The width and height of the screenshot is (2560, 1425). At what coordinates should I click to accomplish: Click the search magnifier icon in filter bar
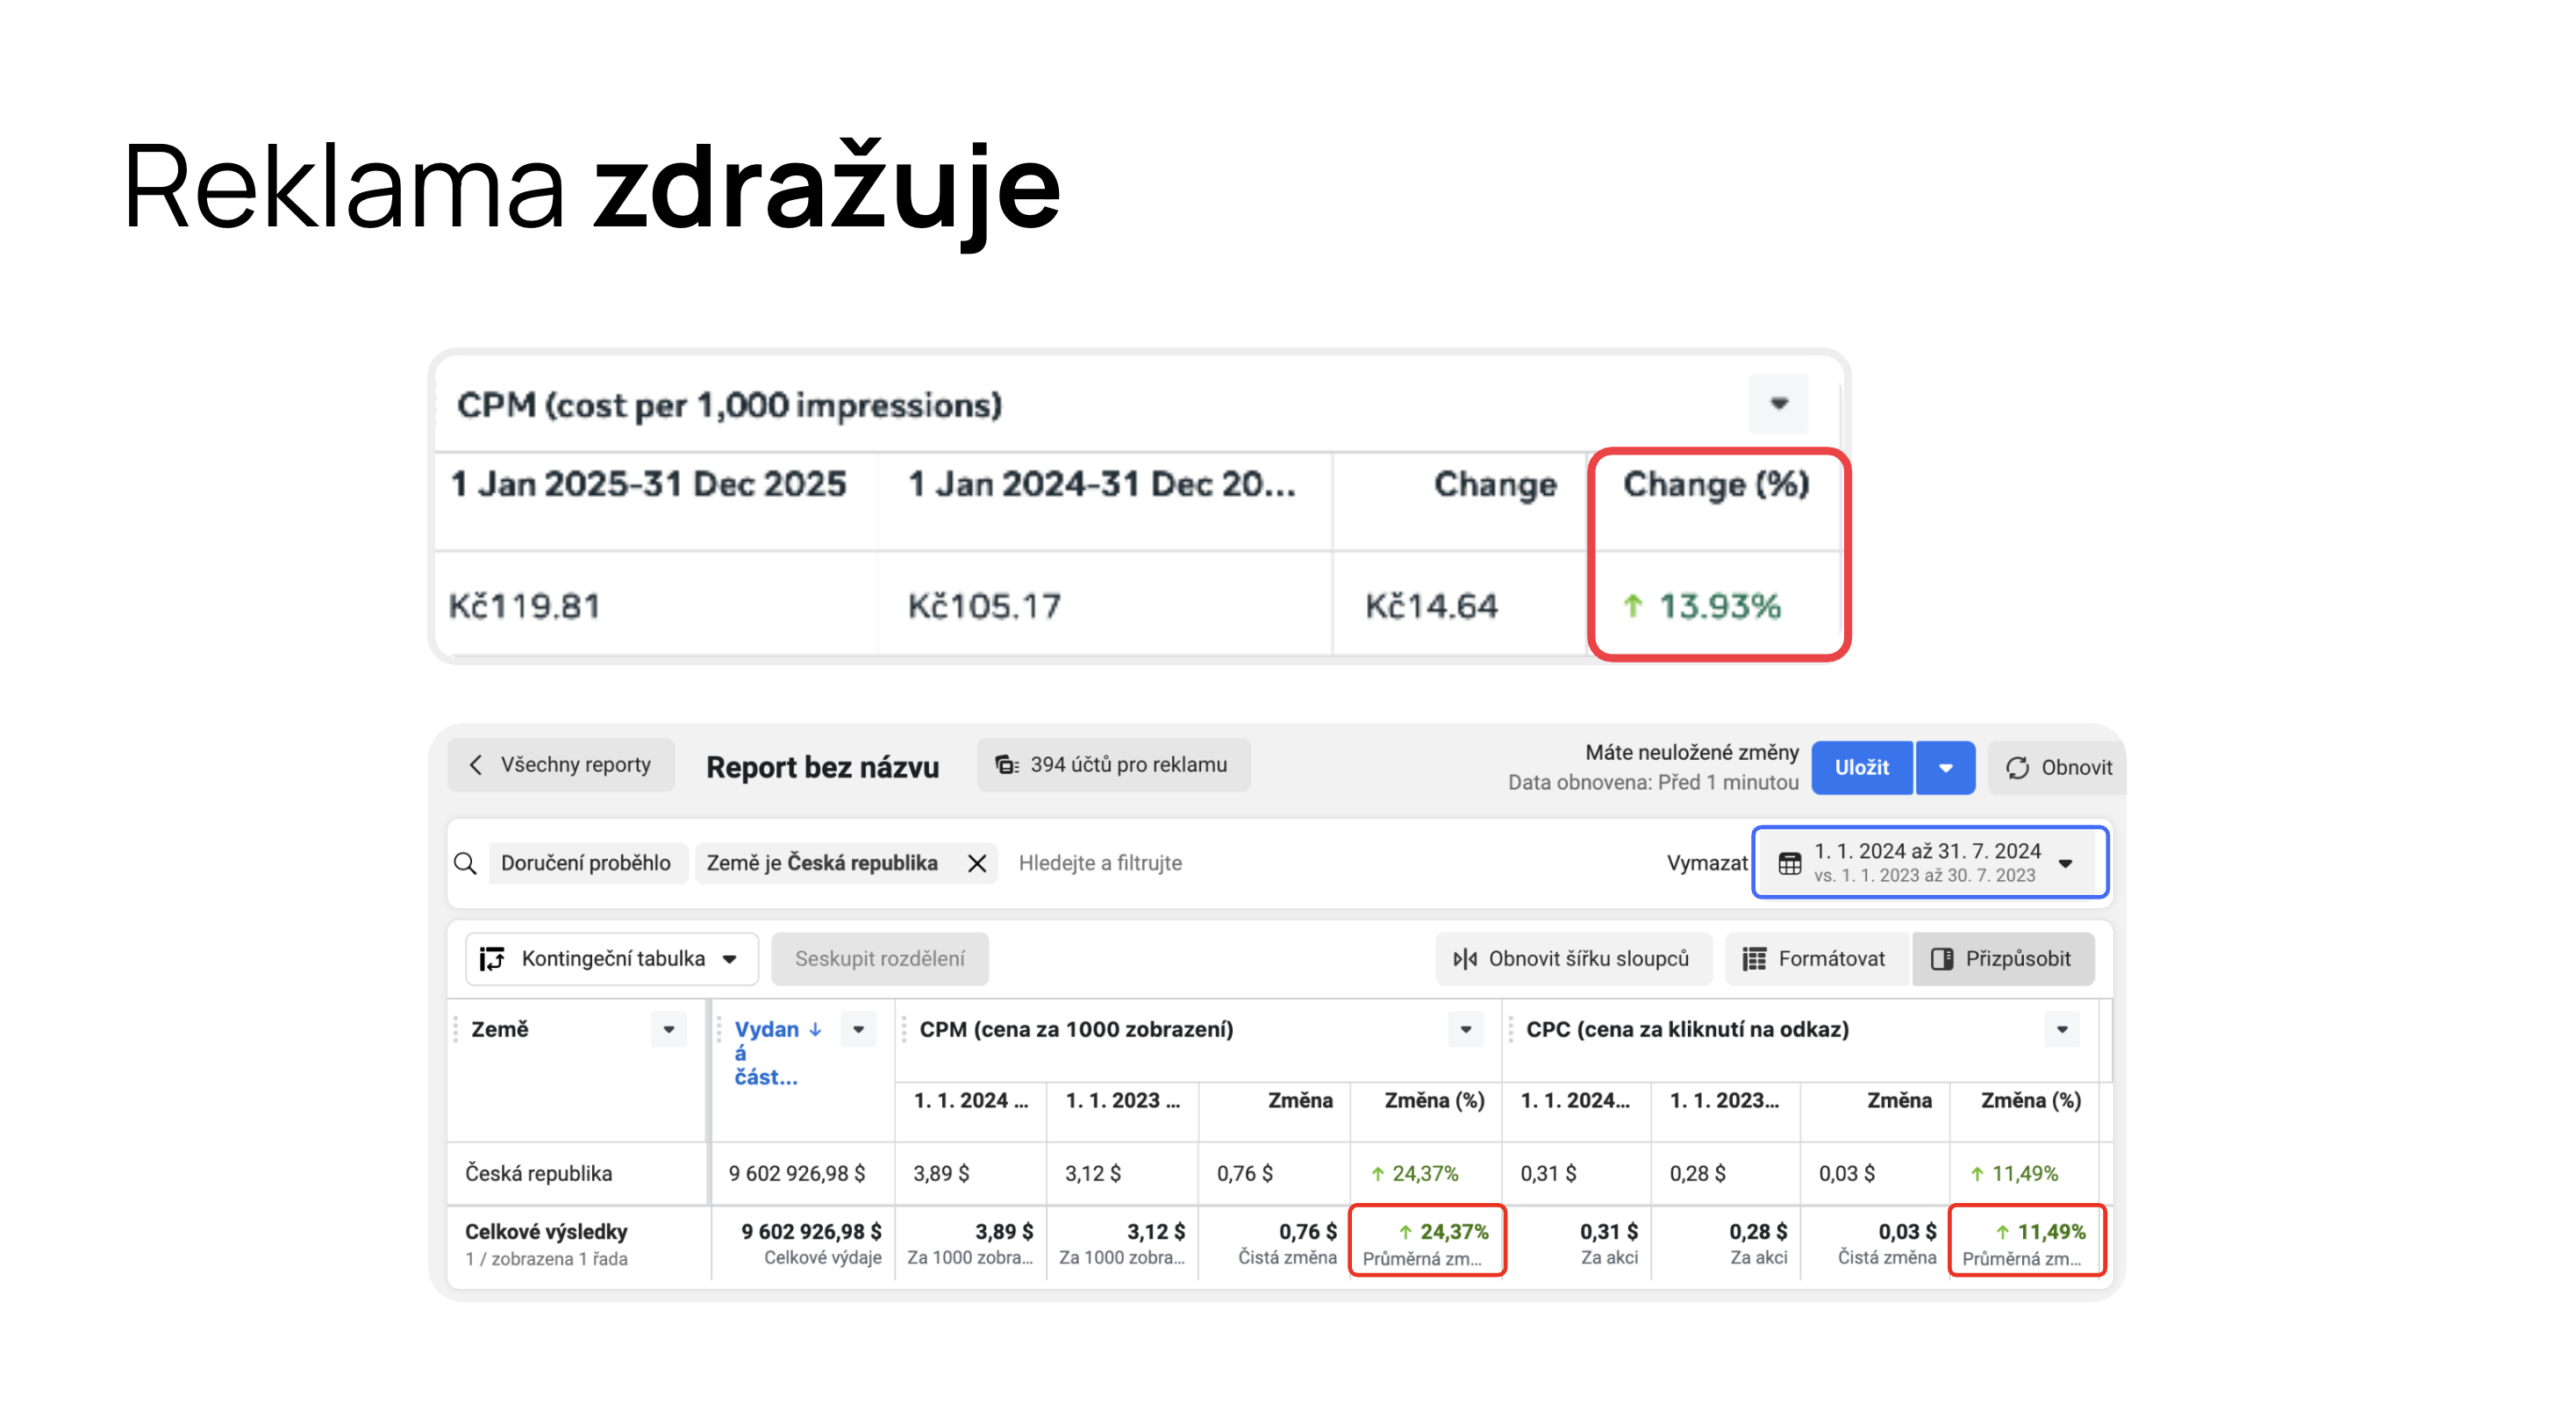click(x=464, y=863)
